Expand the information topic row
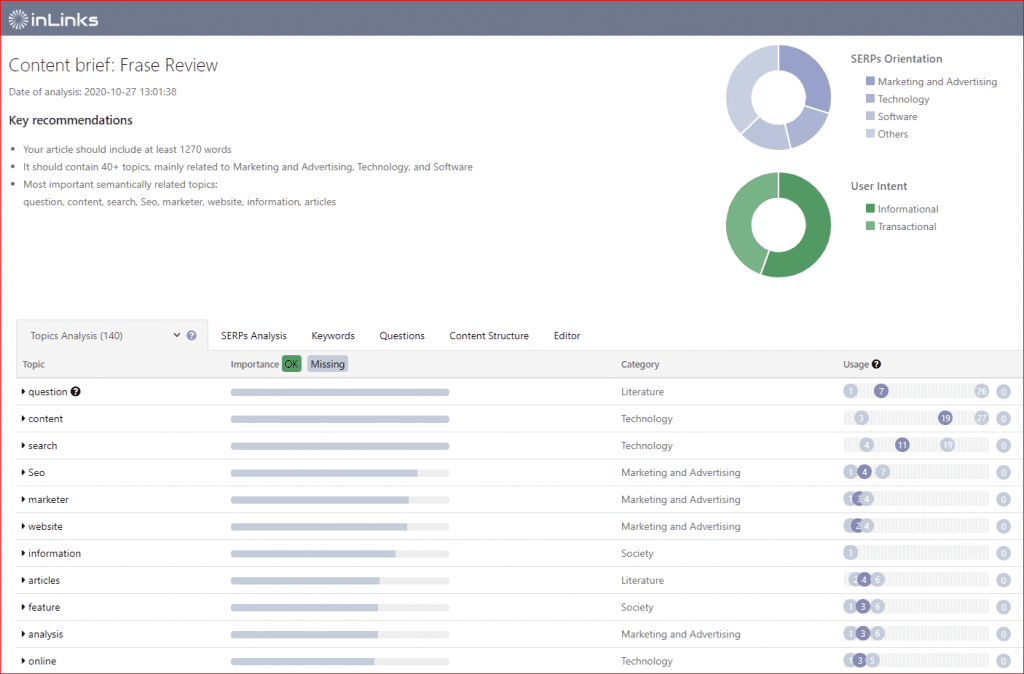 coord(24,553)
